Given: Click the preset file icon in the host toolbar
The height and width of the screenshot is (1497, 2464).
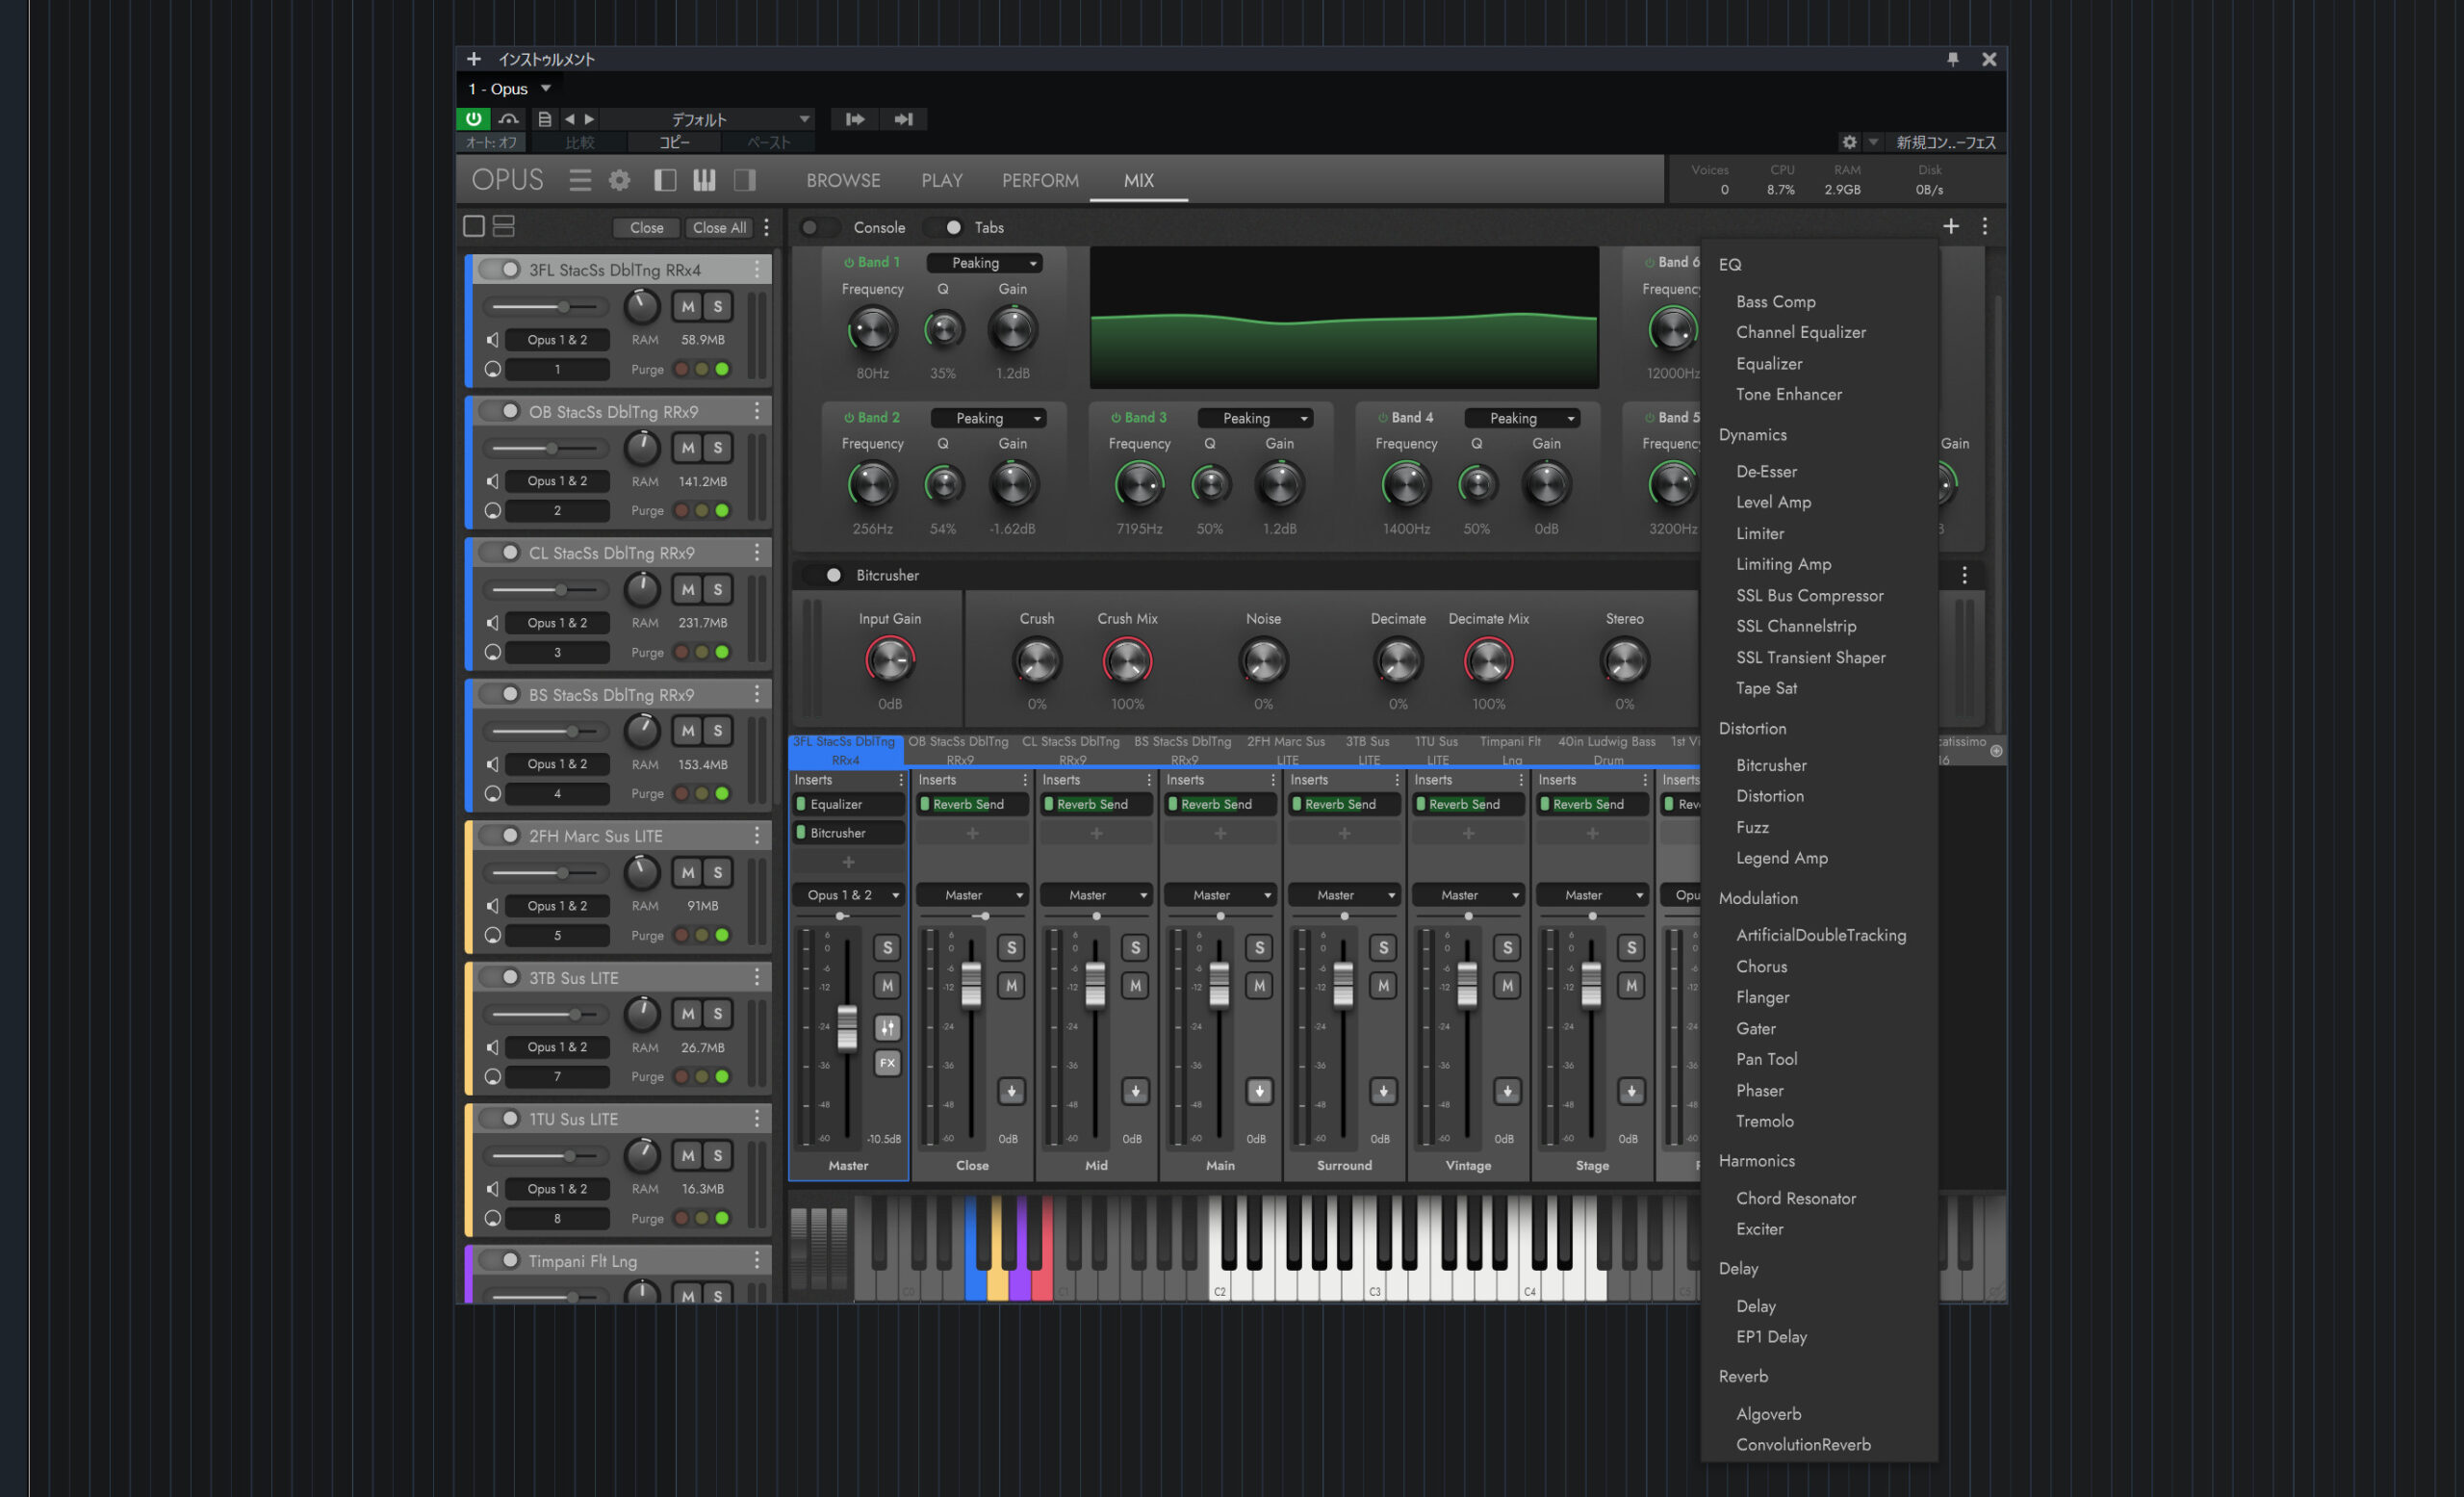Looking at the screenshot, I should click(x=545, y=119).
